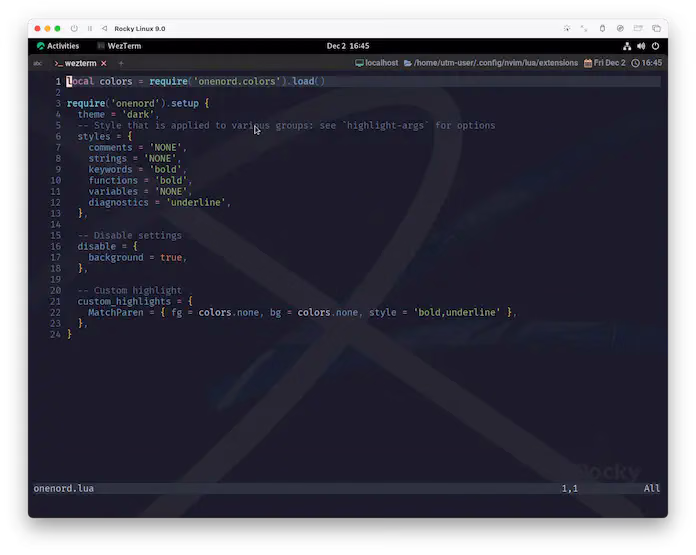
Task: Click 'onenord.colors' string on line 1
Action: click(237, 81)
